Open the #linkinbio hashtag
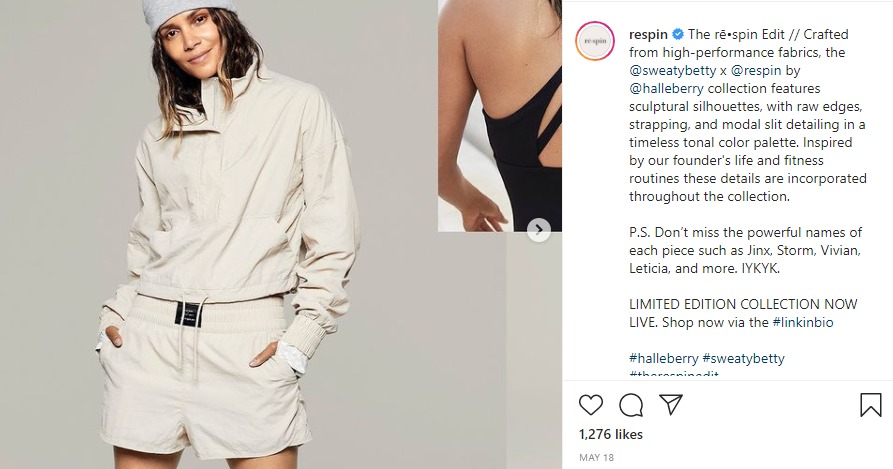The width and height of the screenshot is (893, 469). (x=803, y=322)
